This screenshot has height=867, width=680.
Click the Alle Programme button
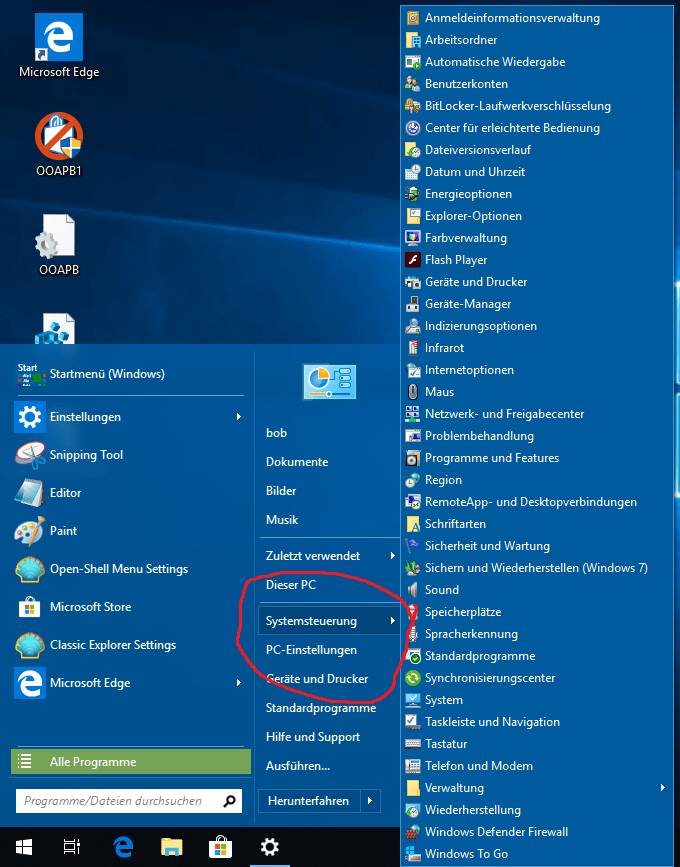(131, 762)
